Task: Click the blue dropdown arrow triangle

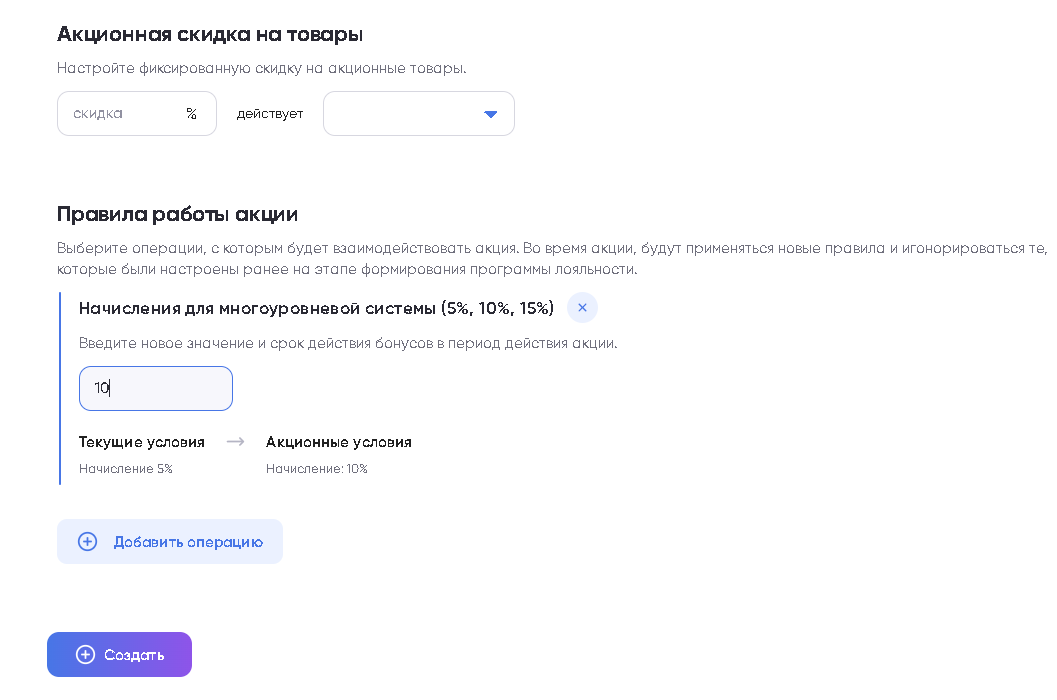Action: pyautogui.click(x=490, y=114)
